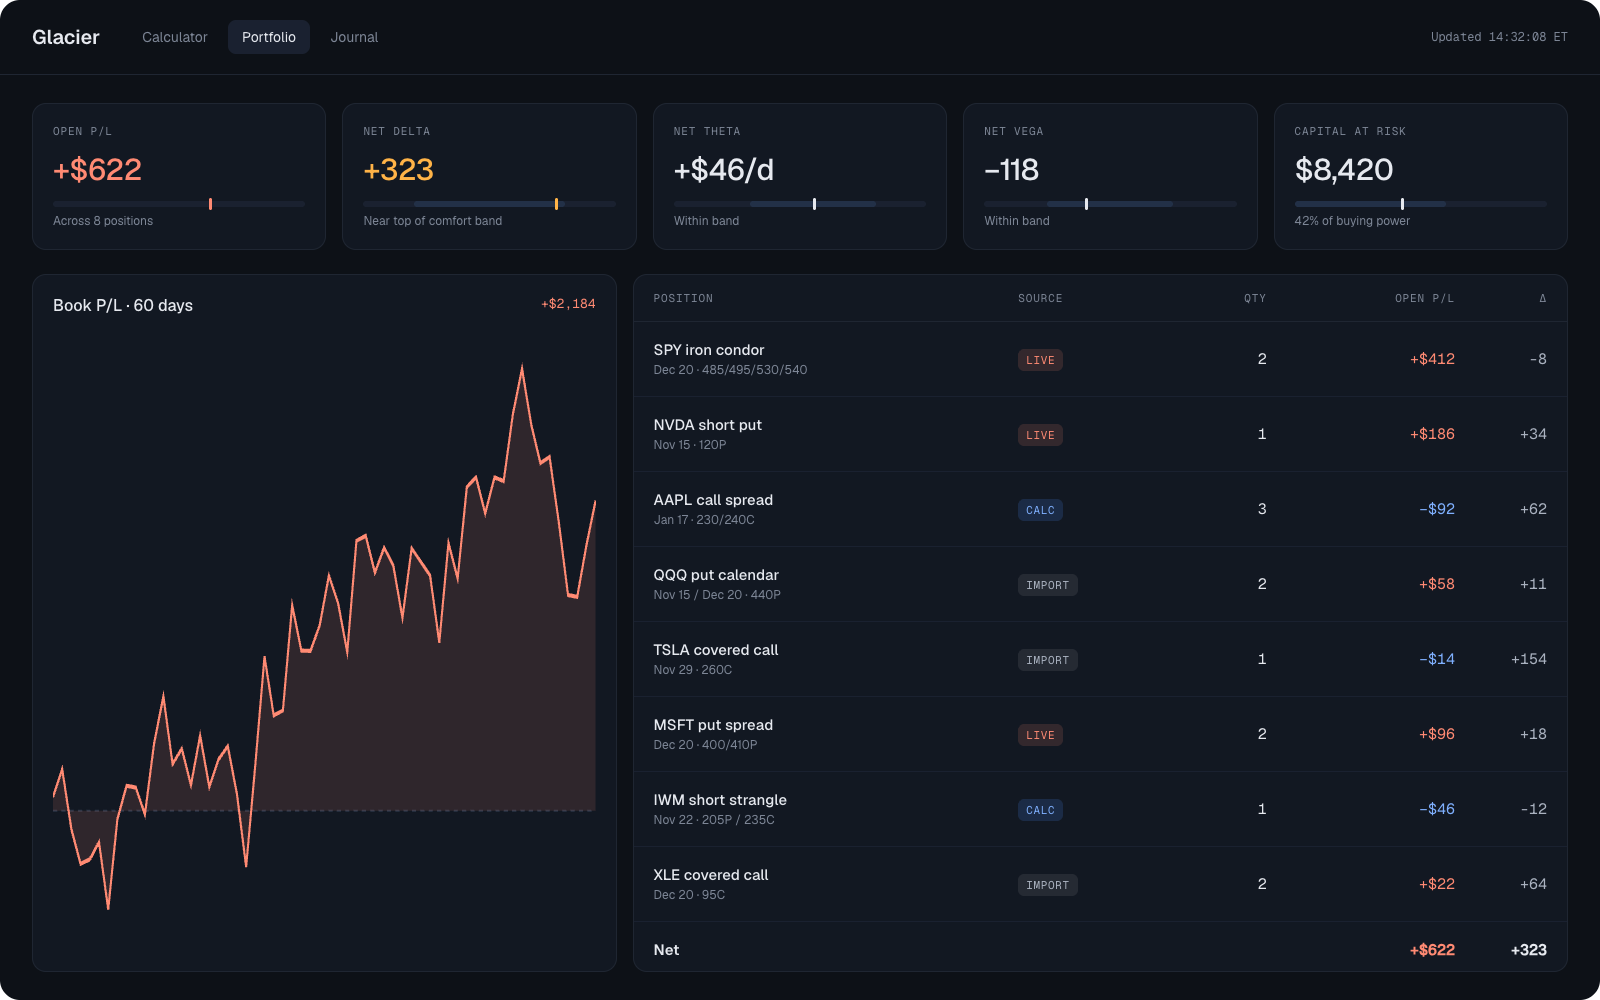Open the SPY iron condor position
This screenshot has height=1000, width=1600.
click(x=1100, y=359)
